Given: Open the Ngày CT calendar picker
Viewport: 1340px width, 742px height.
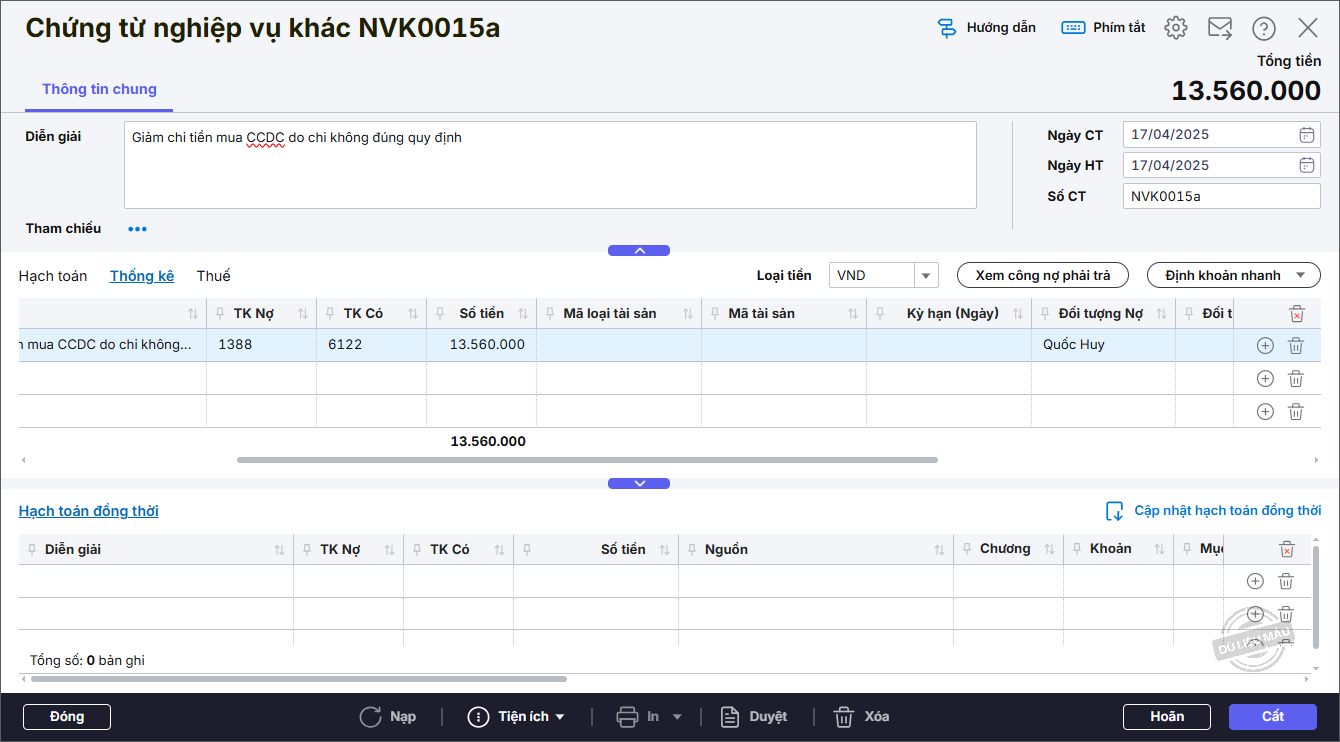Looking at the screenshot, I should pyautogui.click(x=1306, y=135).
